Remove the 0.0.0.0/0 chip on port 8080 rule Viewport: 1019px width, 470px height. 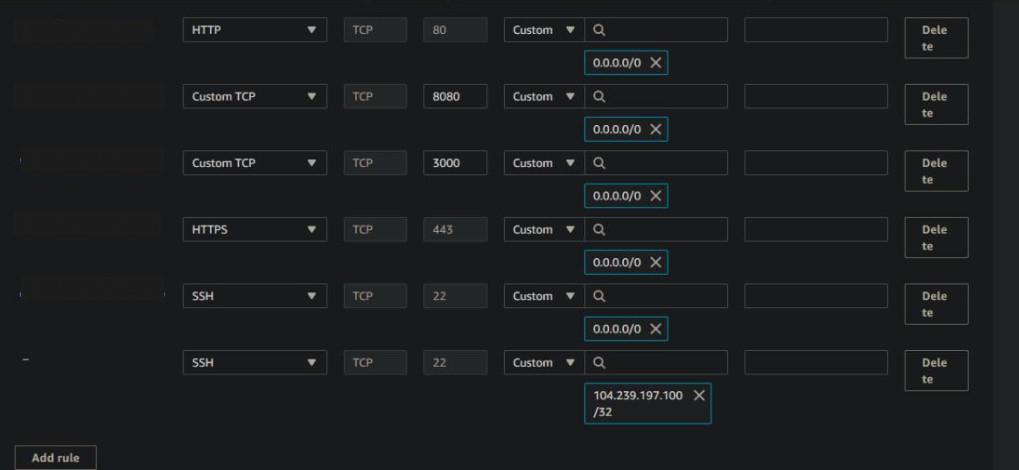click(x=656, y=130)
